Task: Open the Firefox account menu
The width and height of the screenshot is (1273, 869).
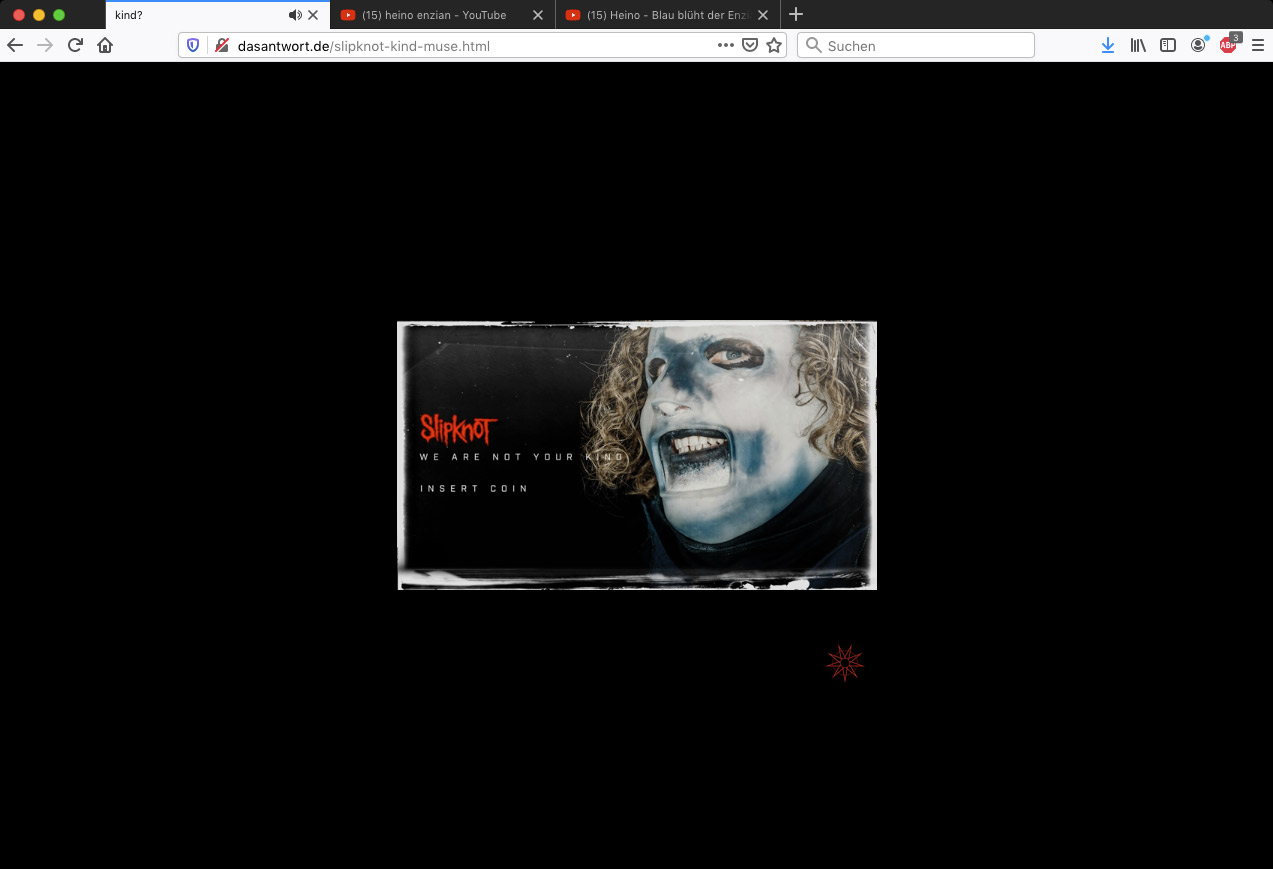Action: (x=1198, y=45)
